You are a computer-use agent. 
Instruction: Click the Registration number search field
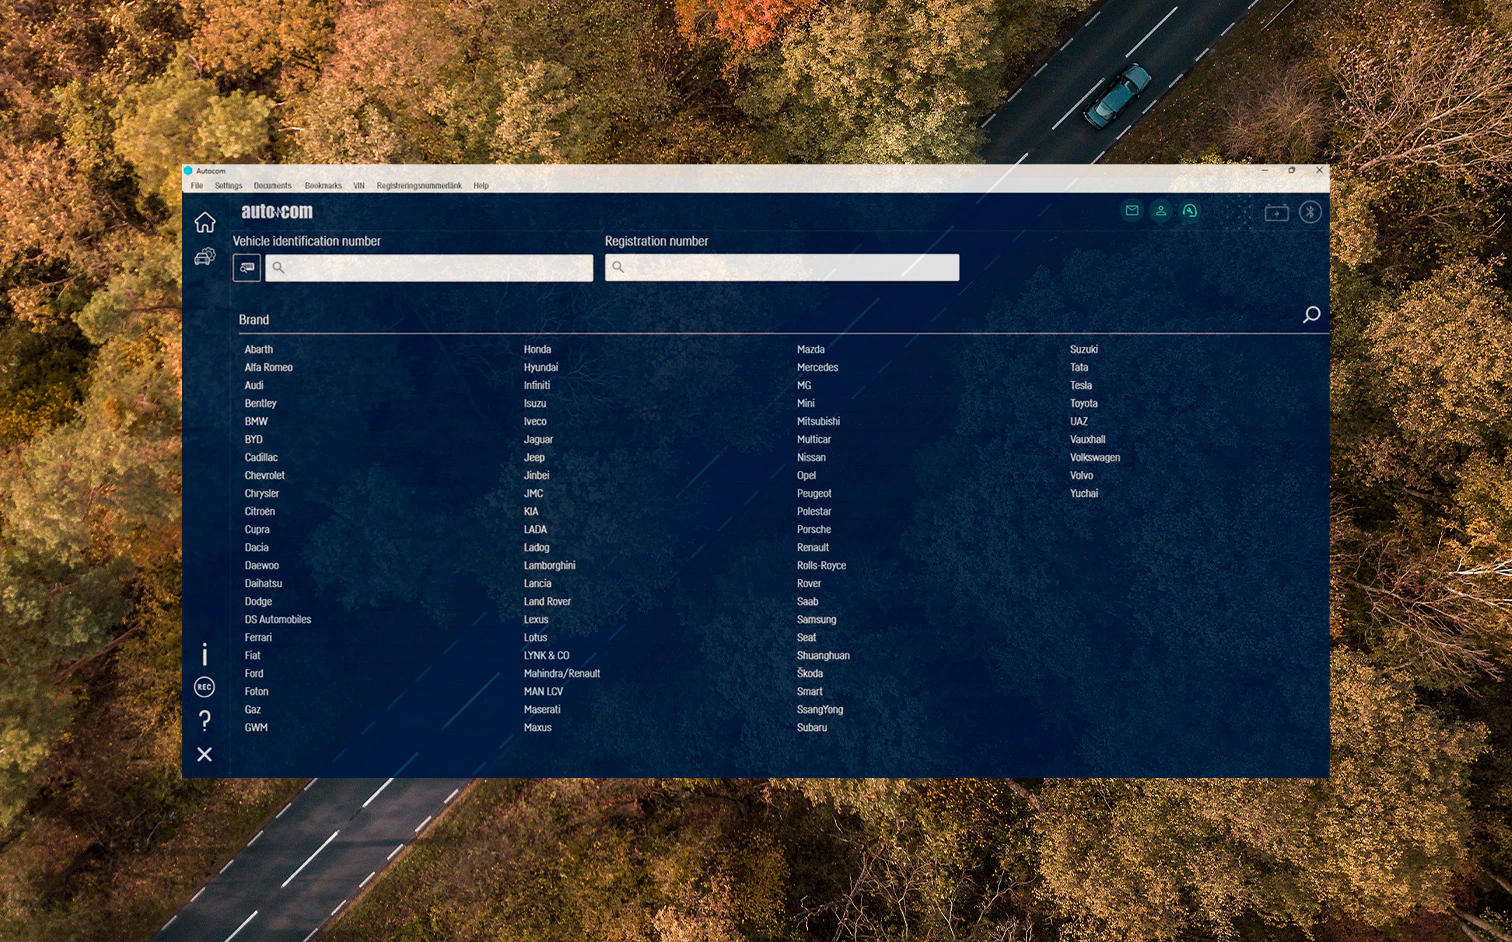coord(782,267)
